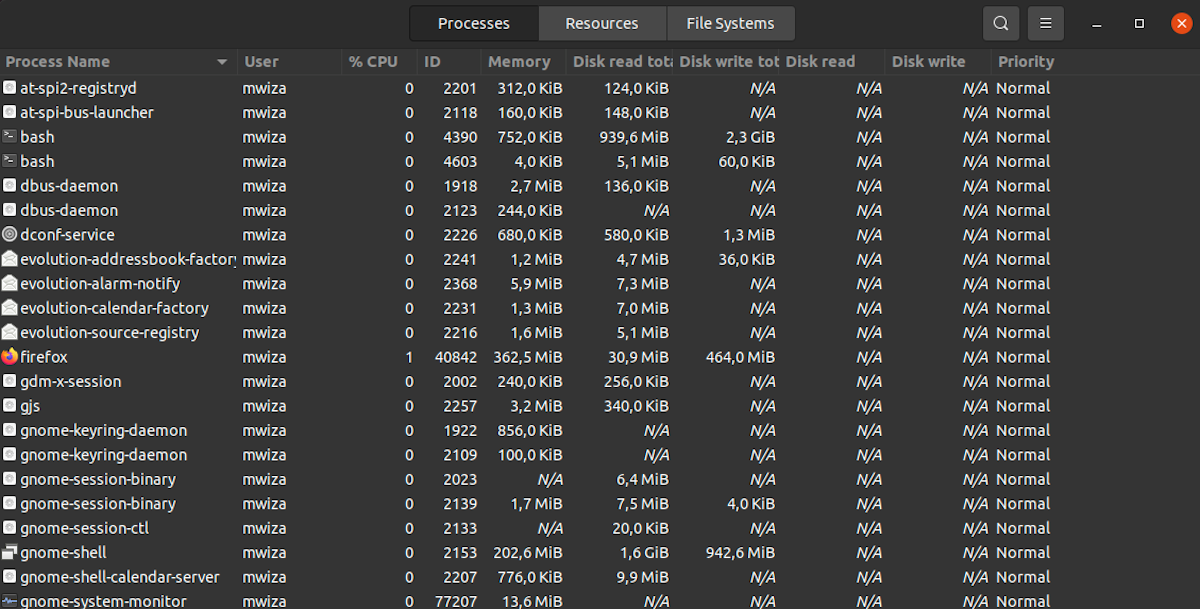Switch to the Resources tab

click(602, 23)
